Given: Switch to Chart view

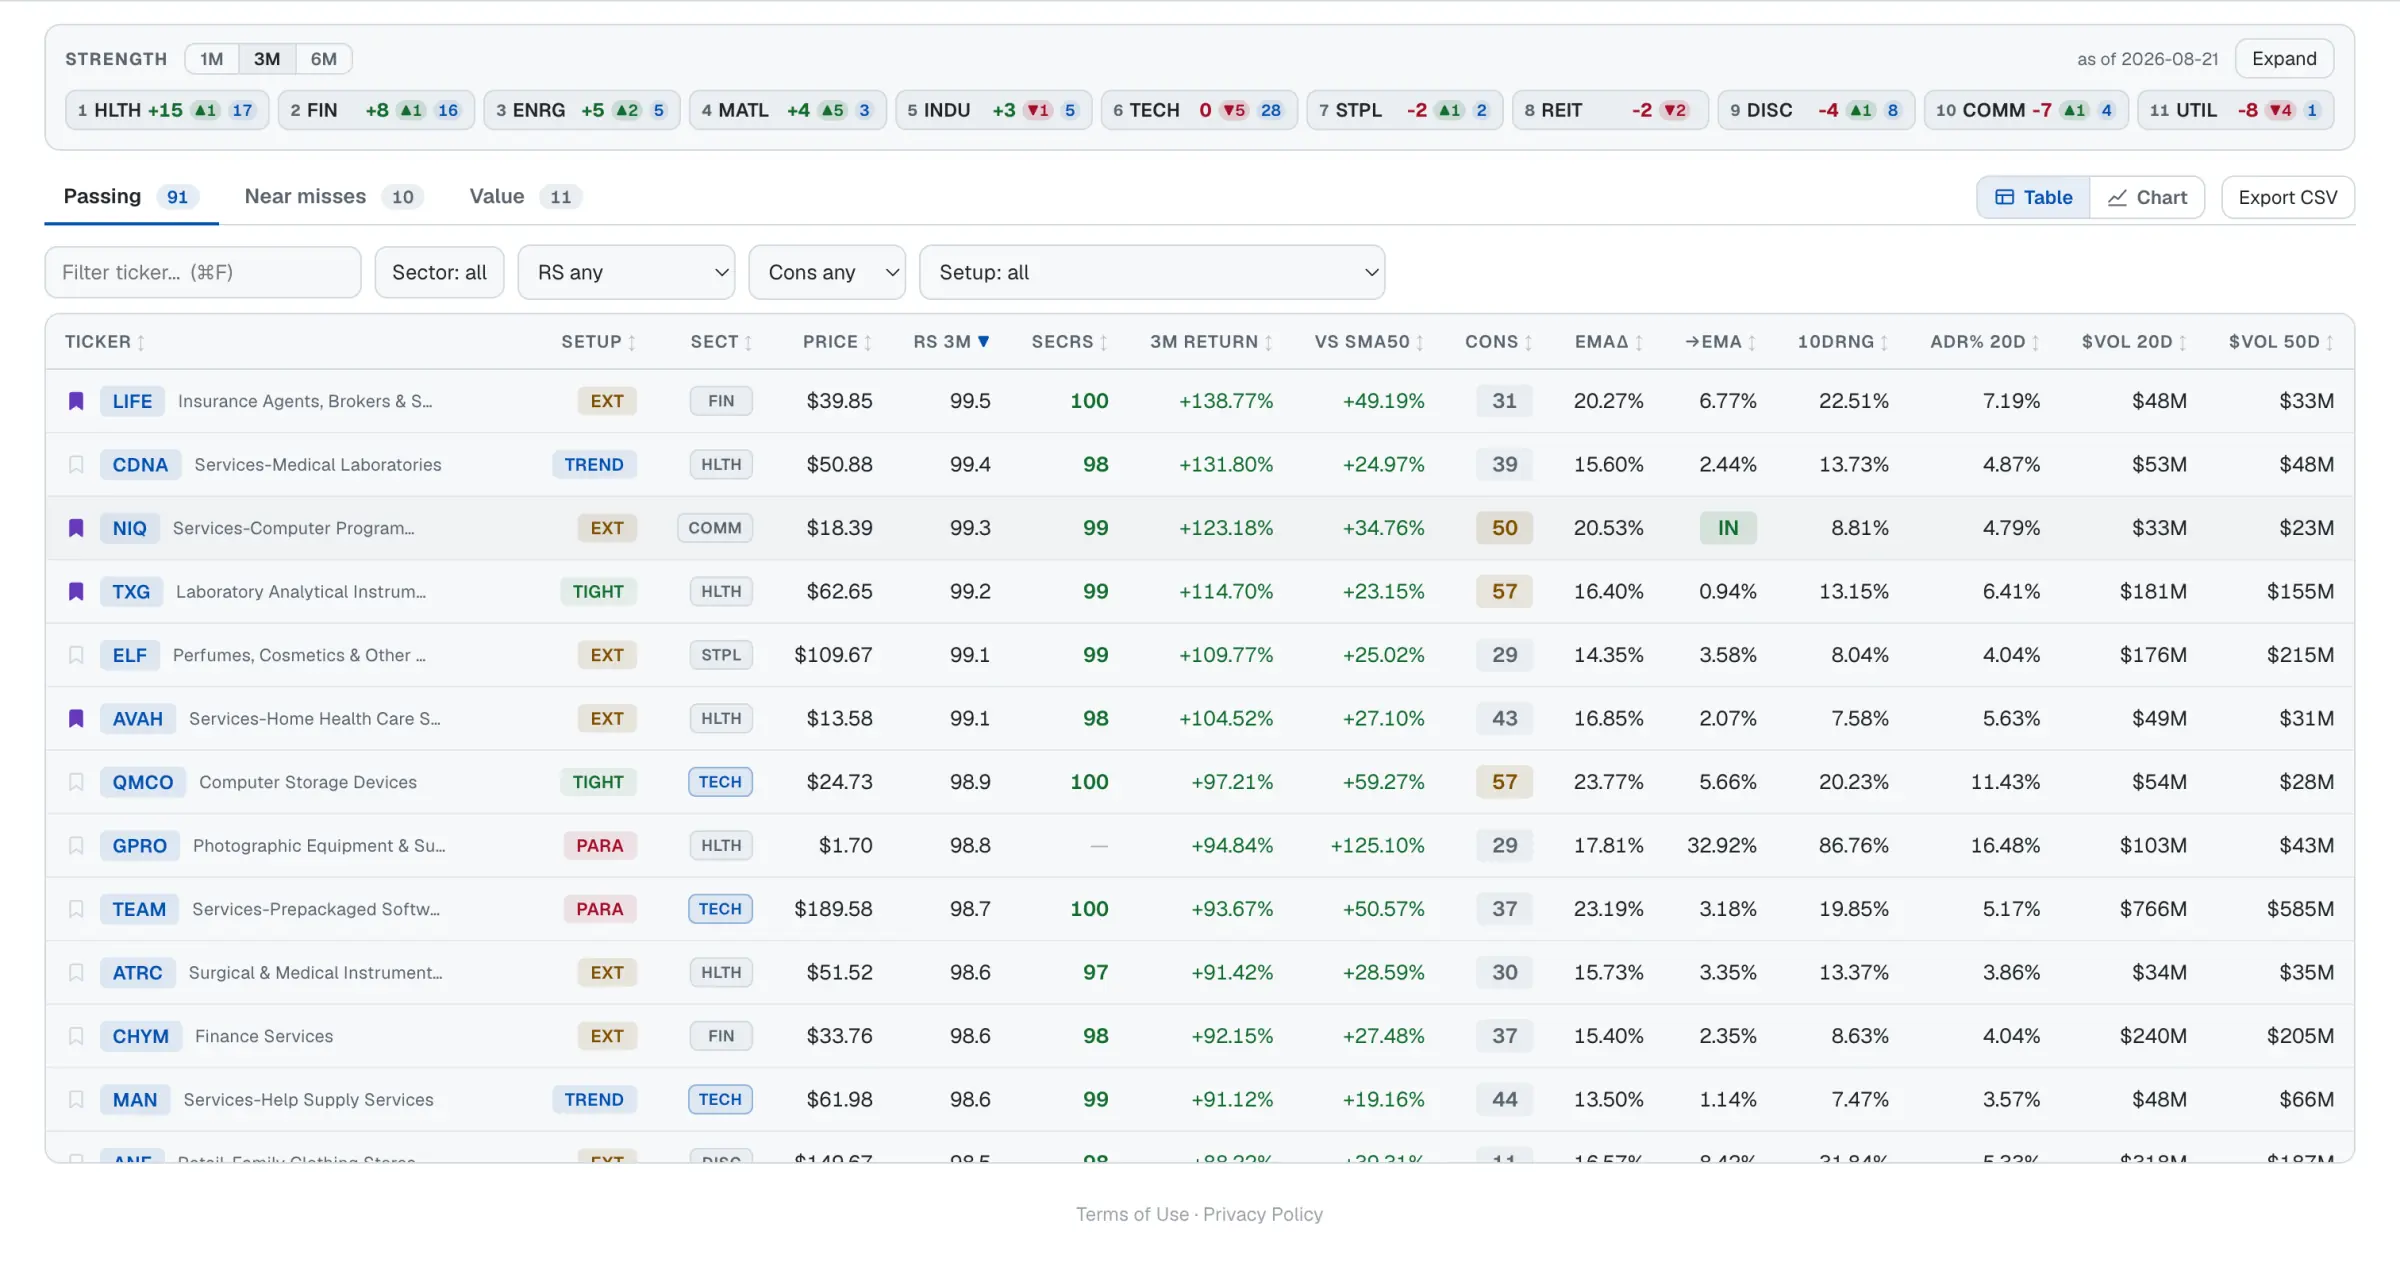Looking at the screenshot, I should pyautogui.click(x=2147, y=197).
